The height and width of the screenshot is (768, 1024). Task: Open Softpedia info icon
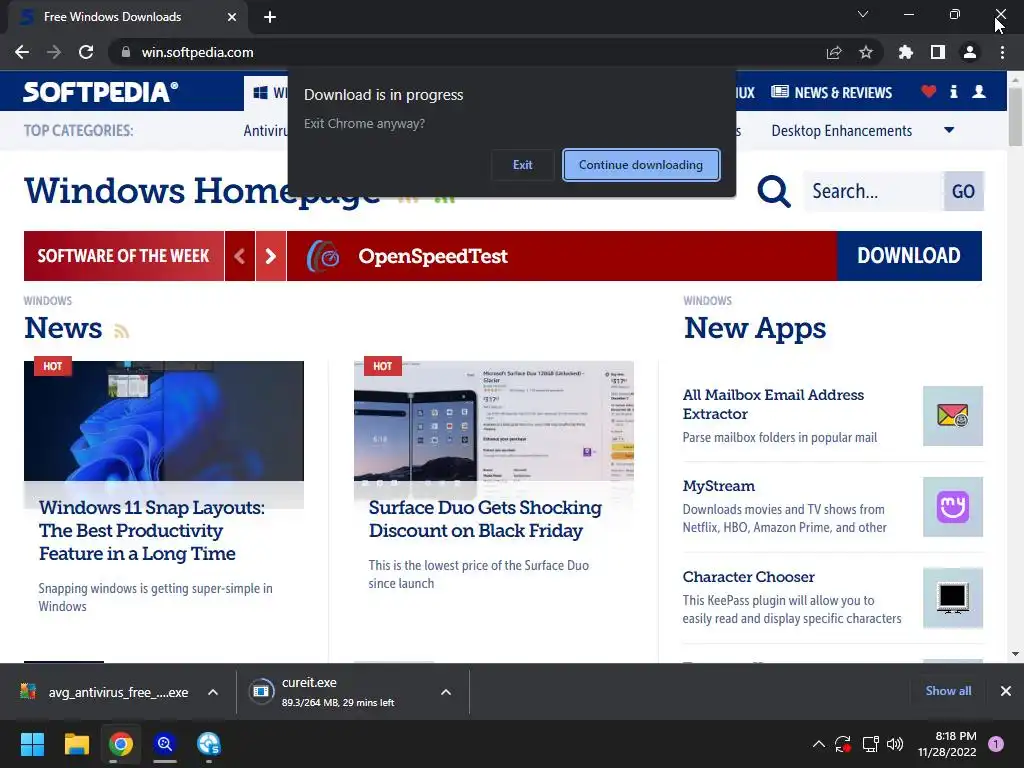[953, 91]
